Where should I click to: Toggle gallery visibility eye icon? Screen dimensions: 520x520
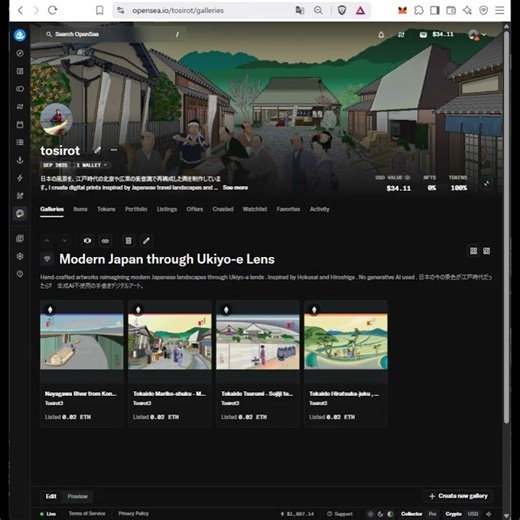[x=88, y=241]
